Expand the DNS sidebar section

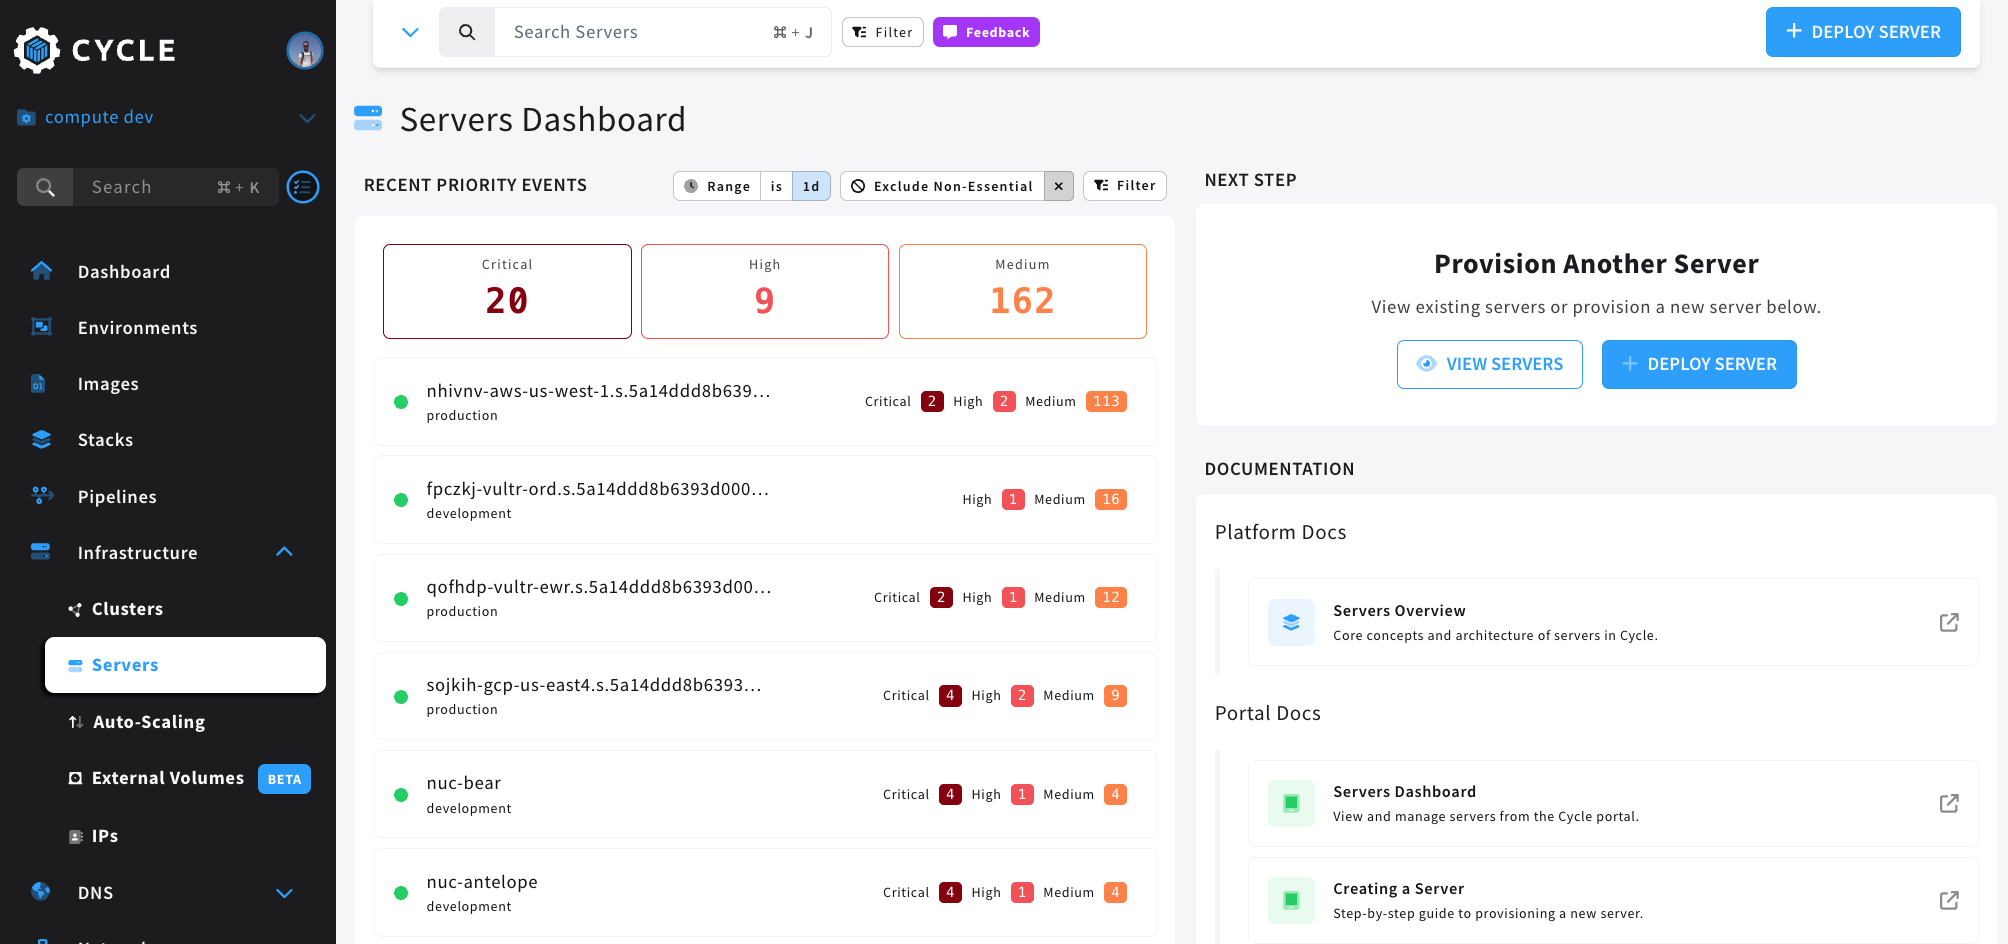[x=284, y=893]
